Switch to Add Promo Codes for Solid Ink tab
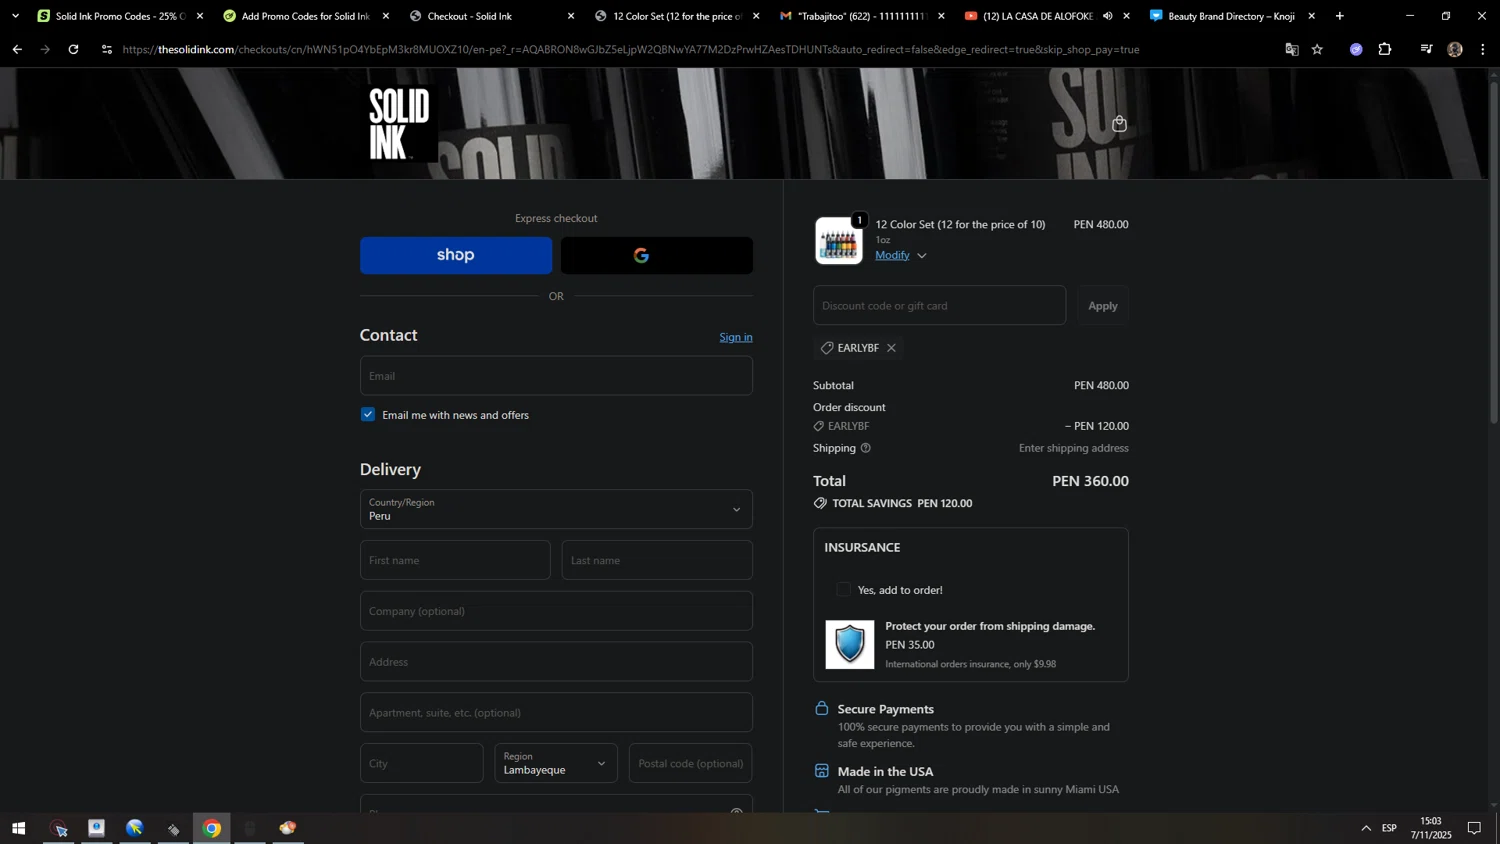Screen dimensions: 1500x844 pyautogui.click(x=304, y=16)
